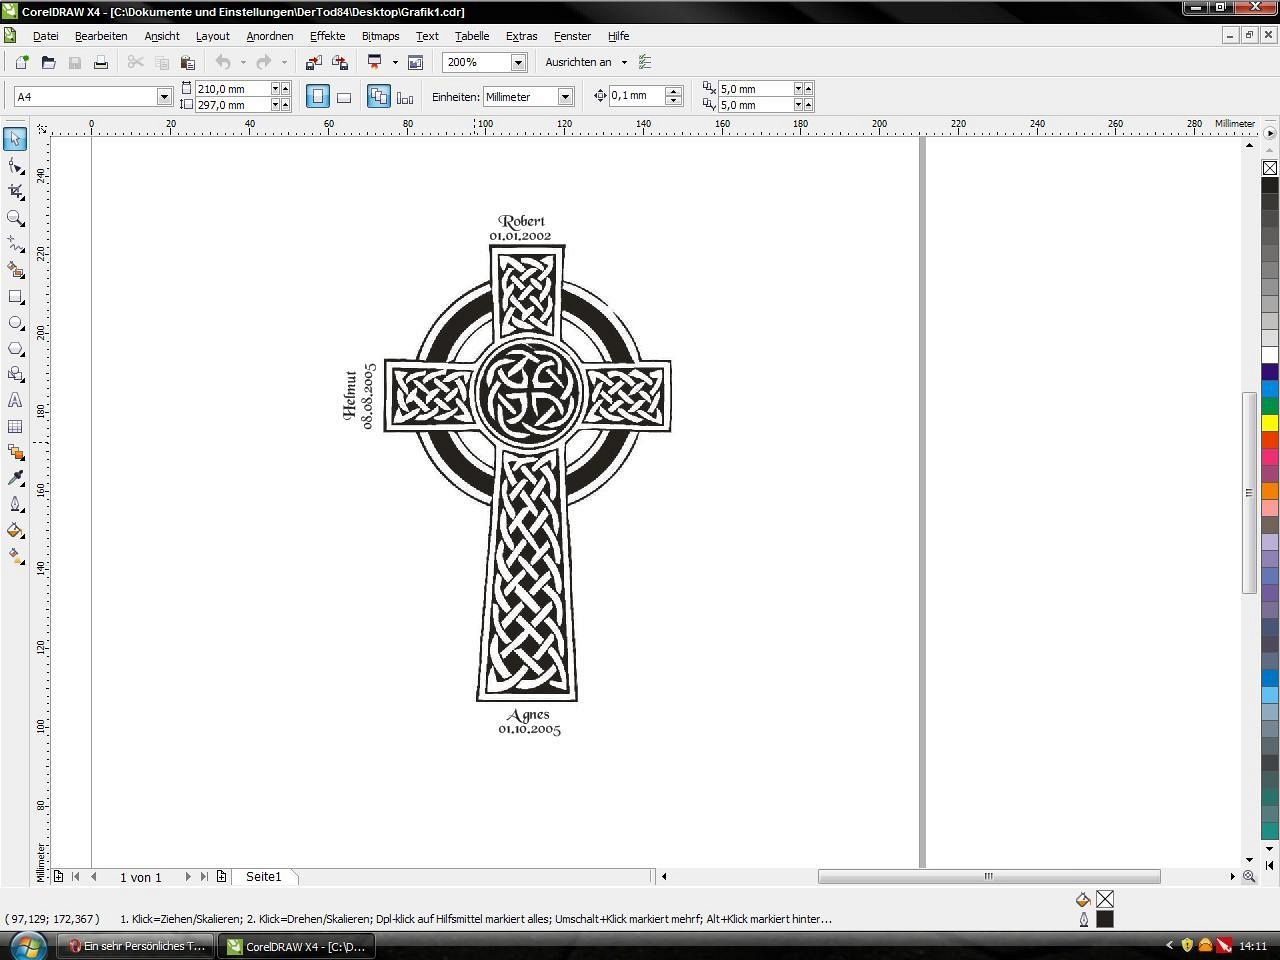
Task: Open the zoom level dropdown
Action: pyautogui.click(x=518, y=62)
